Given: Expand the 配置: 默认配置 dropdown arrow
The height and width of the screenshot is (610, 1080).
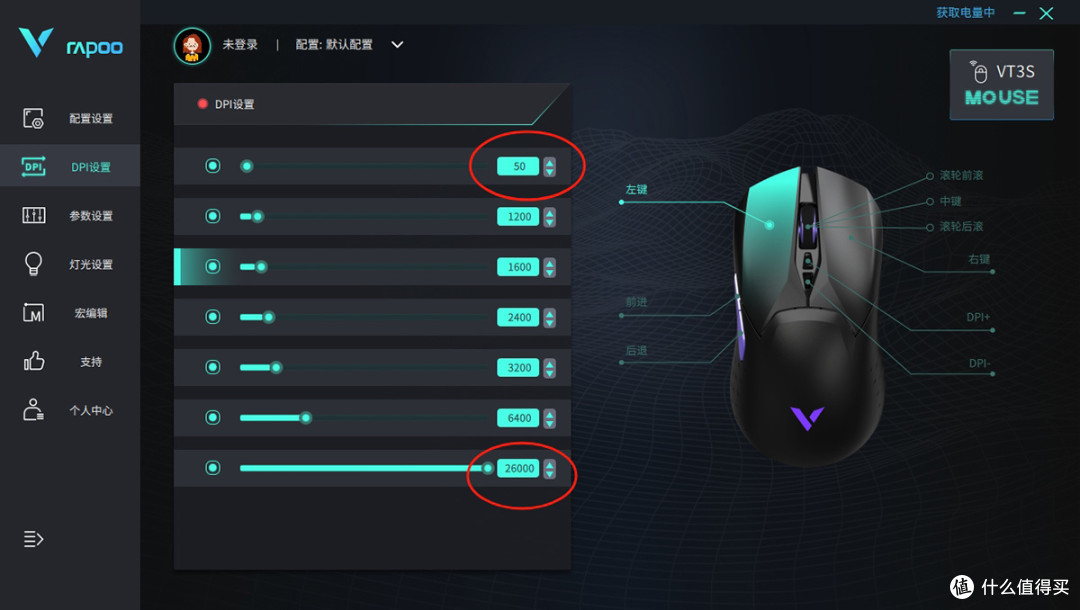Looking at the screenshot, I should [397, 45].
